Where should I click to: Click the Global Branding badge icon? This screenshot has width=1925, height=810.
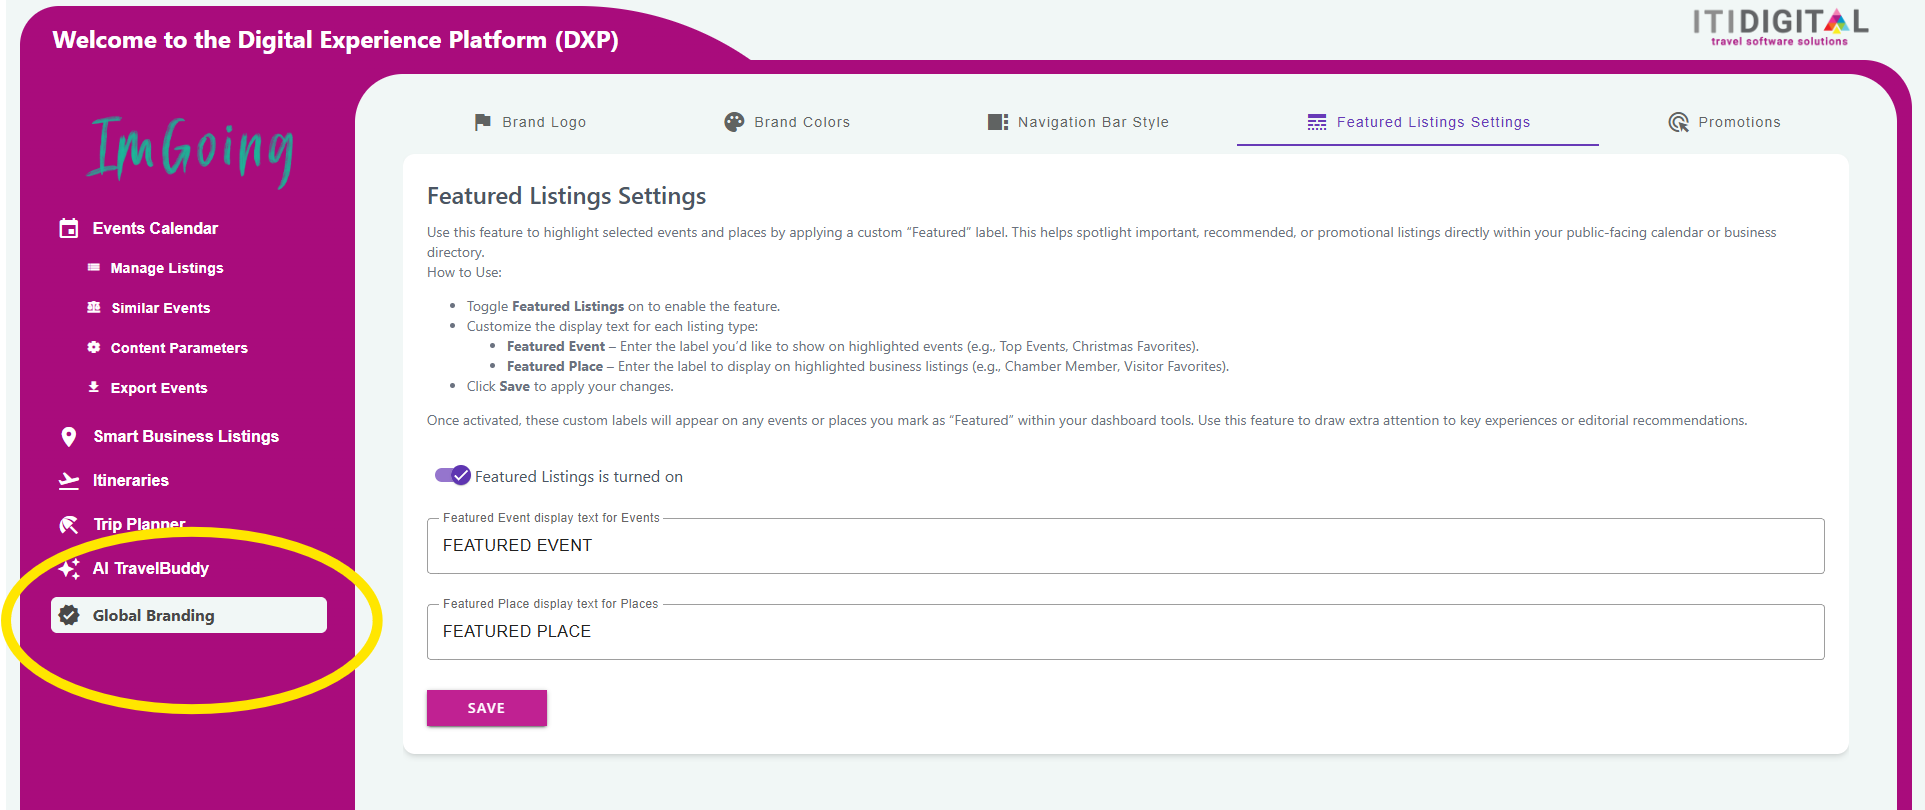click(69, 615)
